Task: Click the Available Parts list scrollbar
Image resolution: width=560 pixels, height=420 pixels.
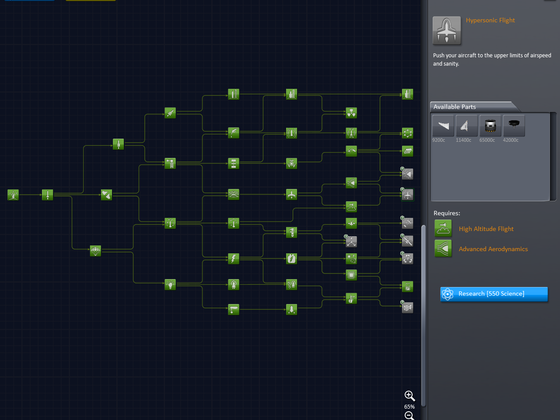Action: click(553, 156)
